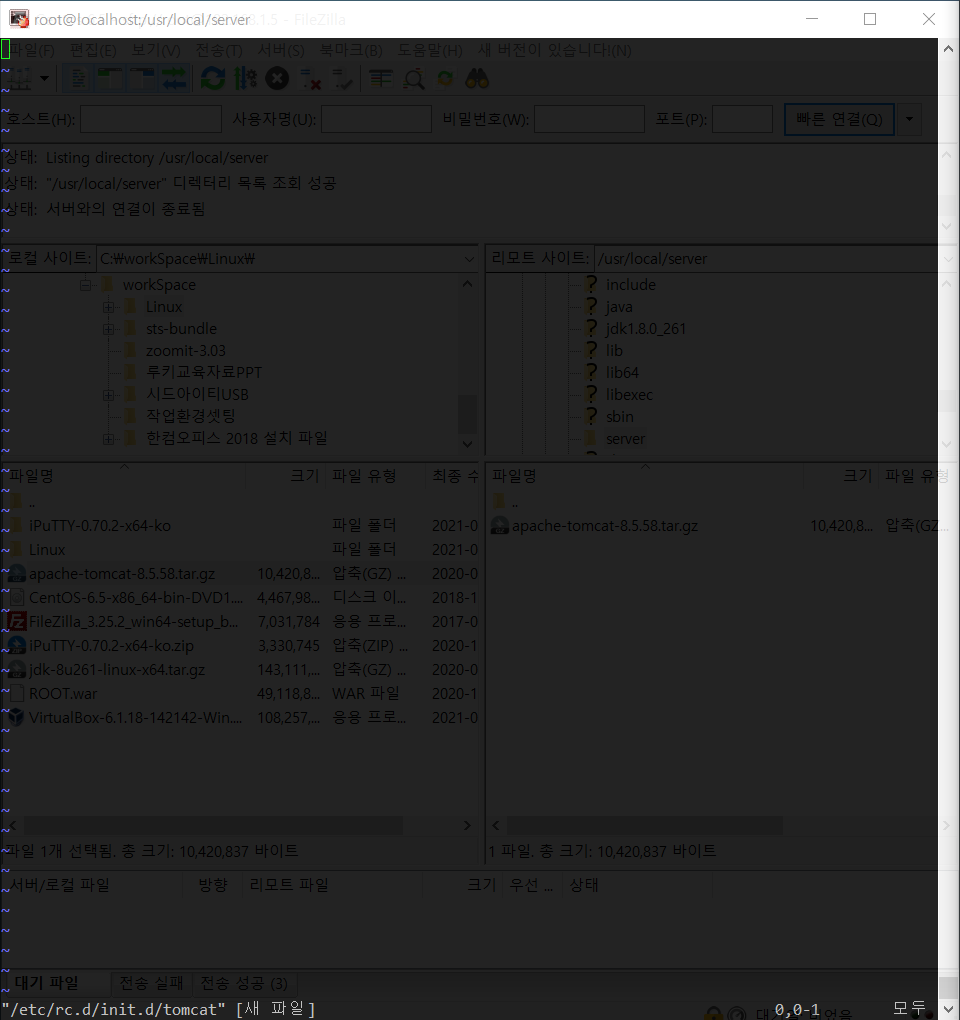Click the remote apache-tomcat archive icon
This screenshot has height=1020, width=960.
500,526
